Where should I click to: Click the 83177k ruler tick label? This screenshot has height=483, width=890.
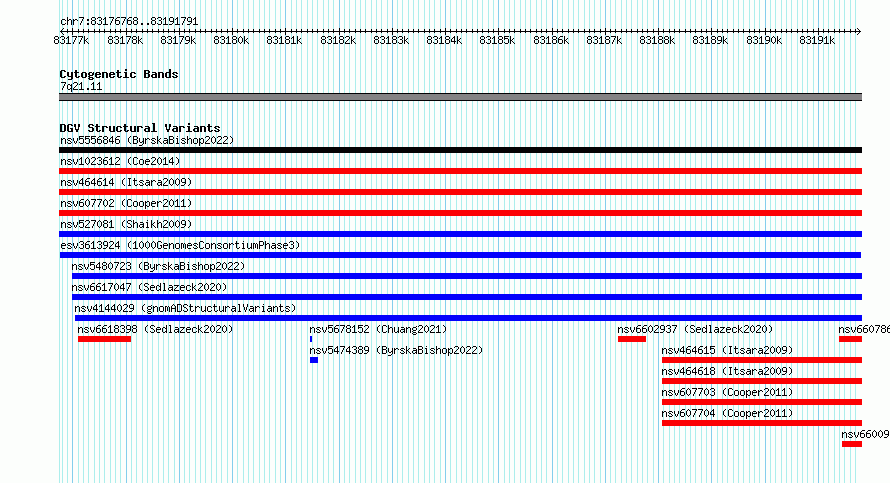point(72,40)
